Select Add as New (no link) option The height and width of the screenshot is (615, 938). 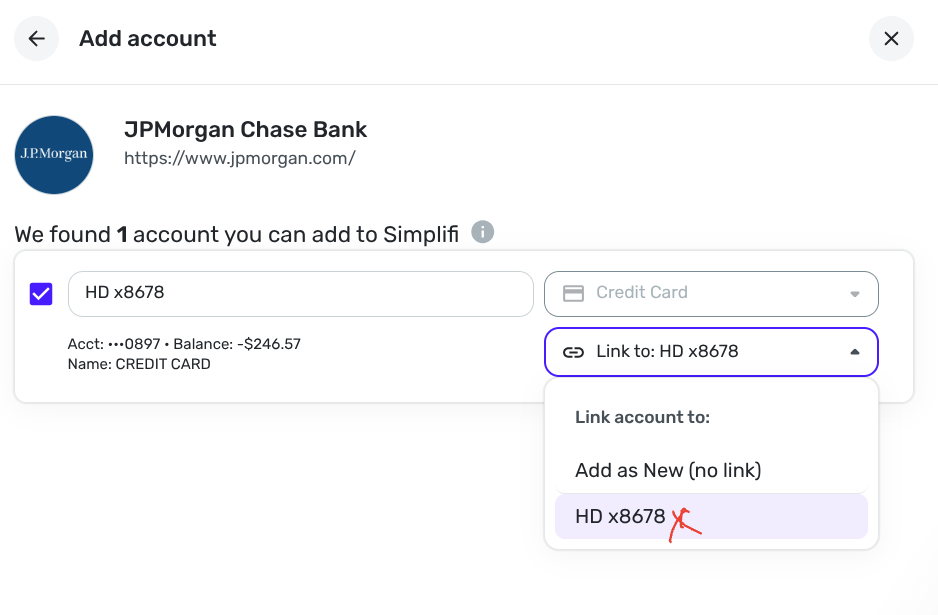[668, 470]
